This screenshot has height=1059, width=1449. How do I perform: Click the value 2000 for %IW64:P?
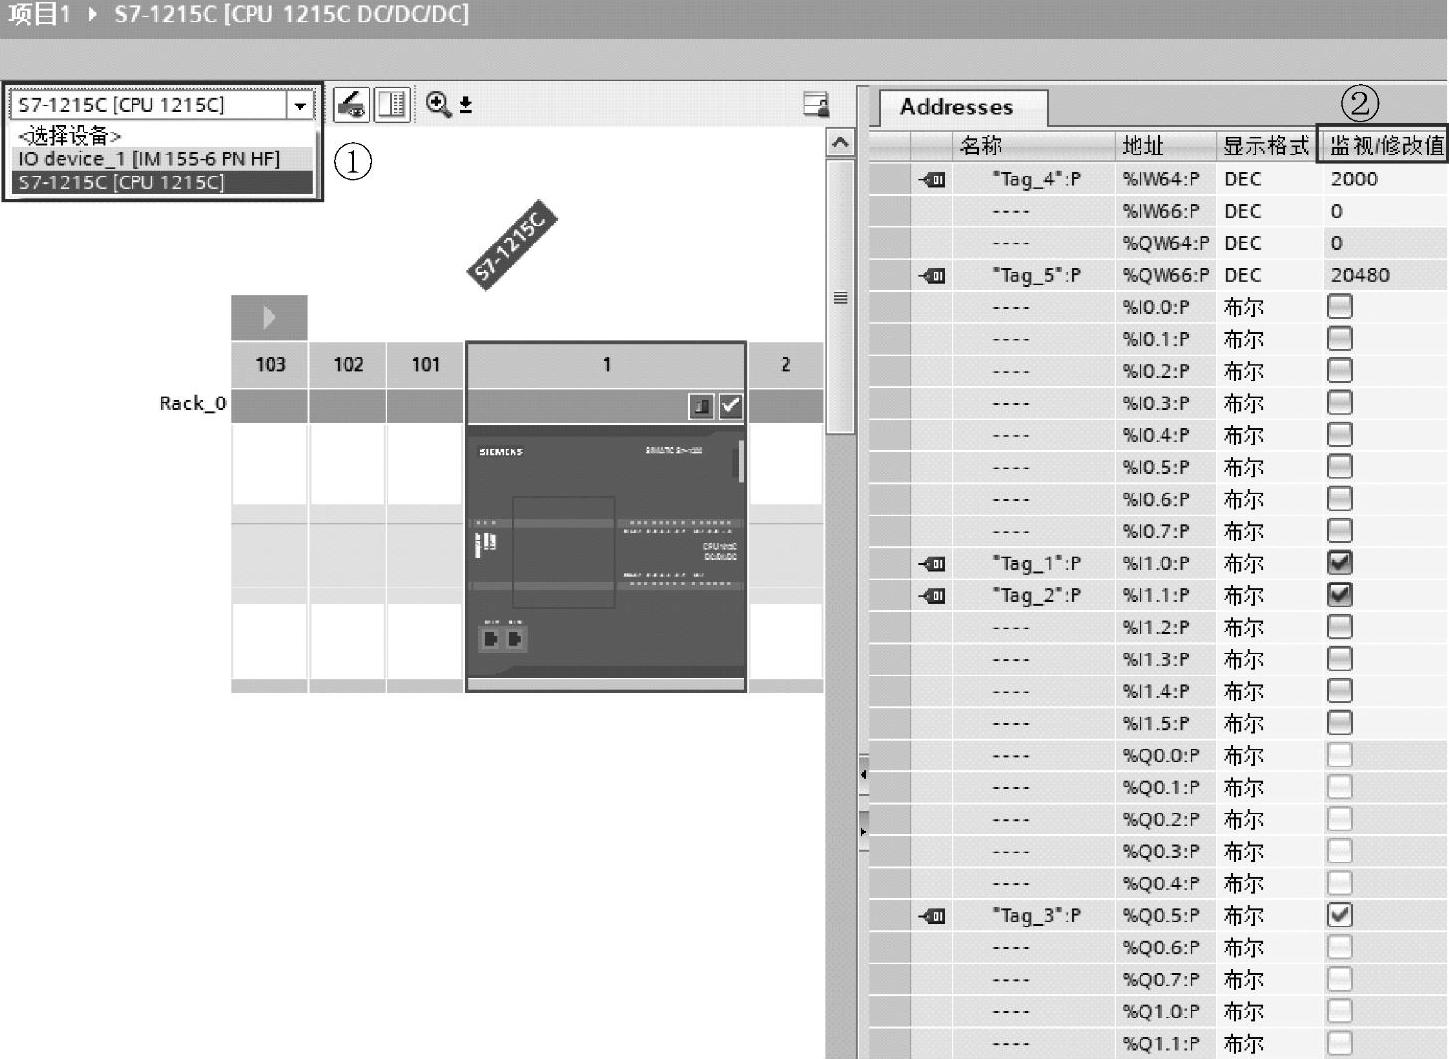[x=1354, y=179]
